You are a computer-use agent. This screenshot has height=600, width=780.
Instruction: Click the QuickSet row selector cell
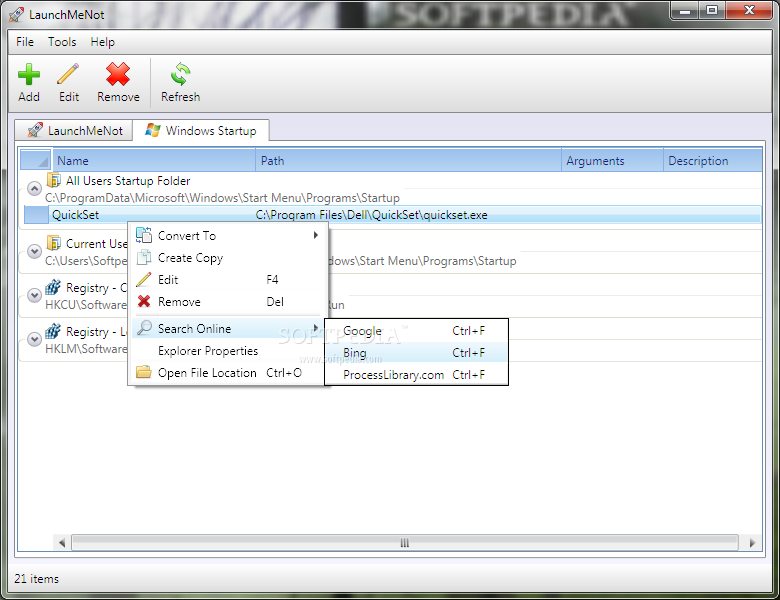36,215
